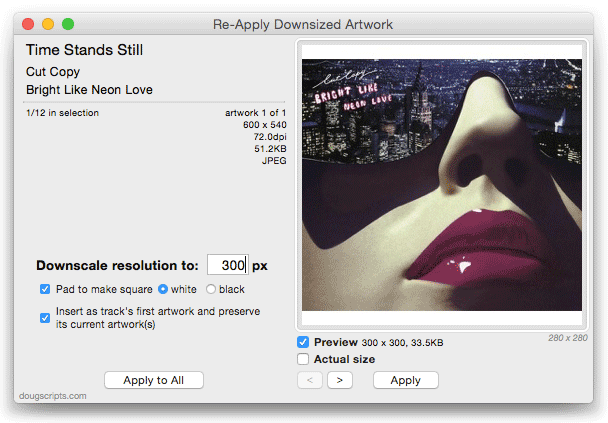
Task: Click the album artwork preview image
Action: point(442,185)
